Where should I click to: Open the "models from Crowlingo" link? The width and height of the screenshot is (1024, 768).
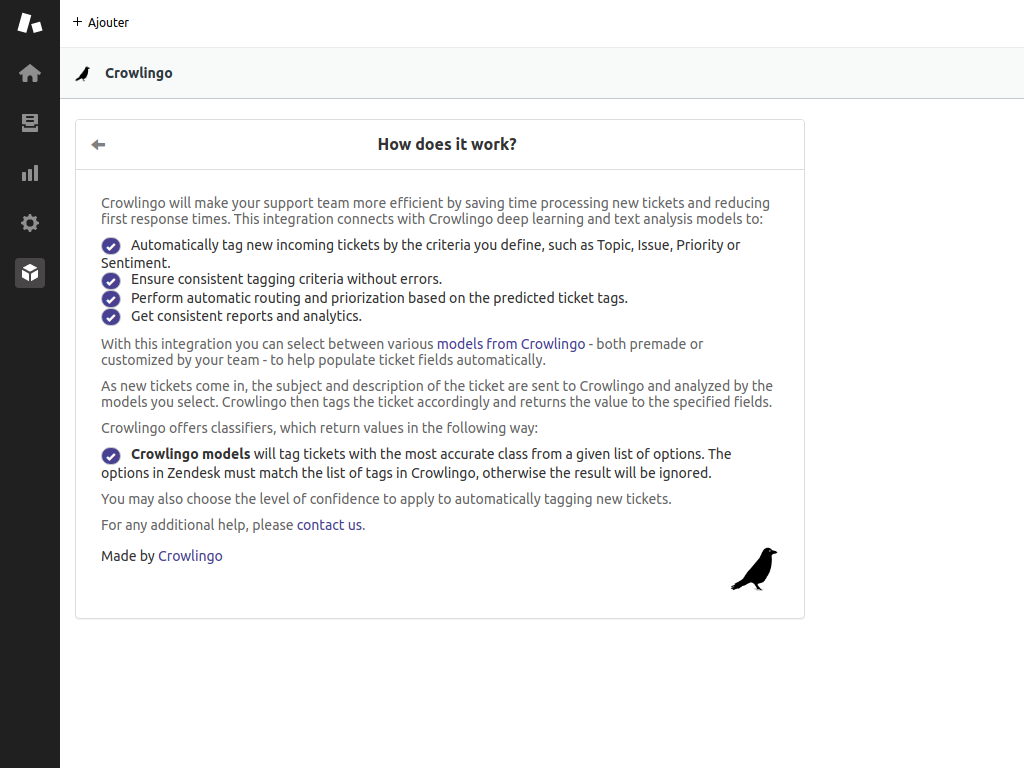pos(511,344)
